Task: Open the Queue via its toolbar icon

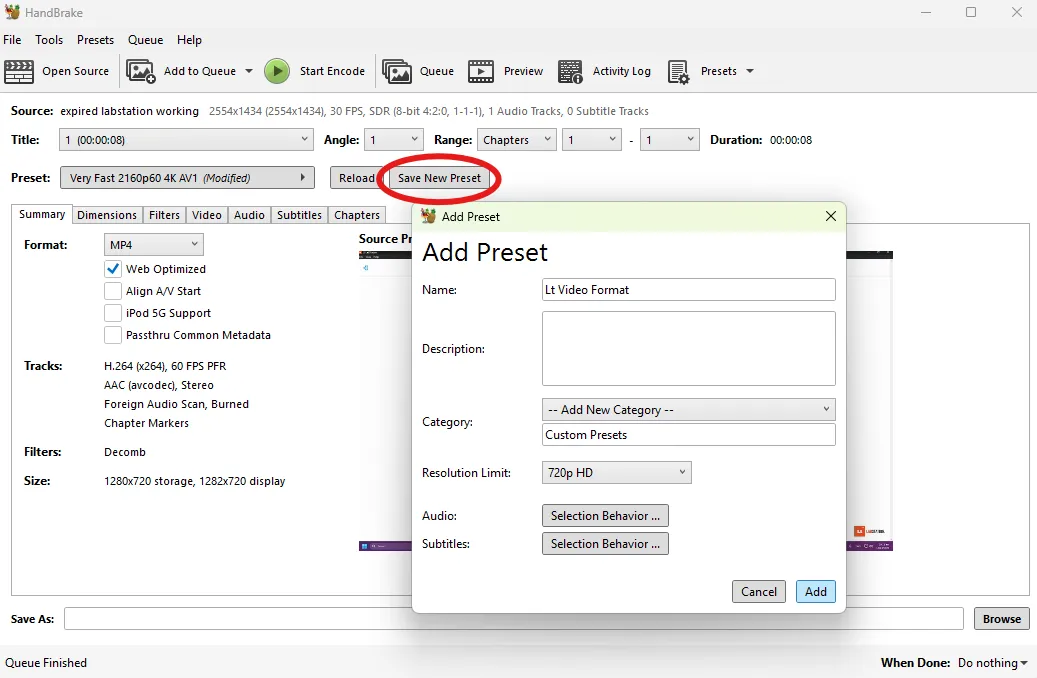Action: [x=397, y=71]
